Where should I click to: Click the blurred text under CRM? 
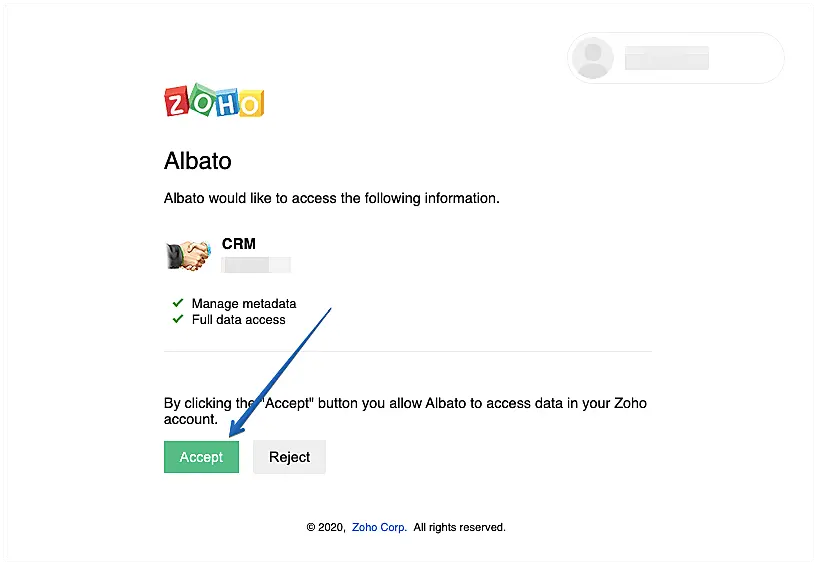[256, 265]
